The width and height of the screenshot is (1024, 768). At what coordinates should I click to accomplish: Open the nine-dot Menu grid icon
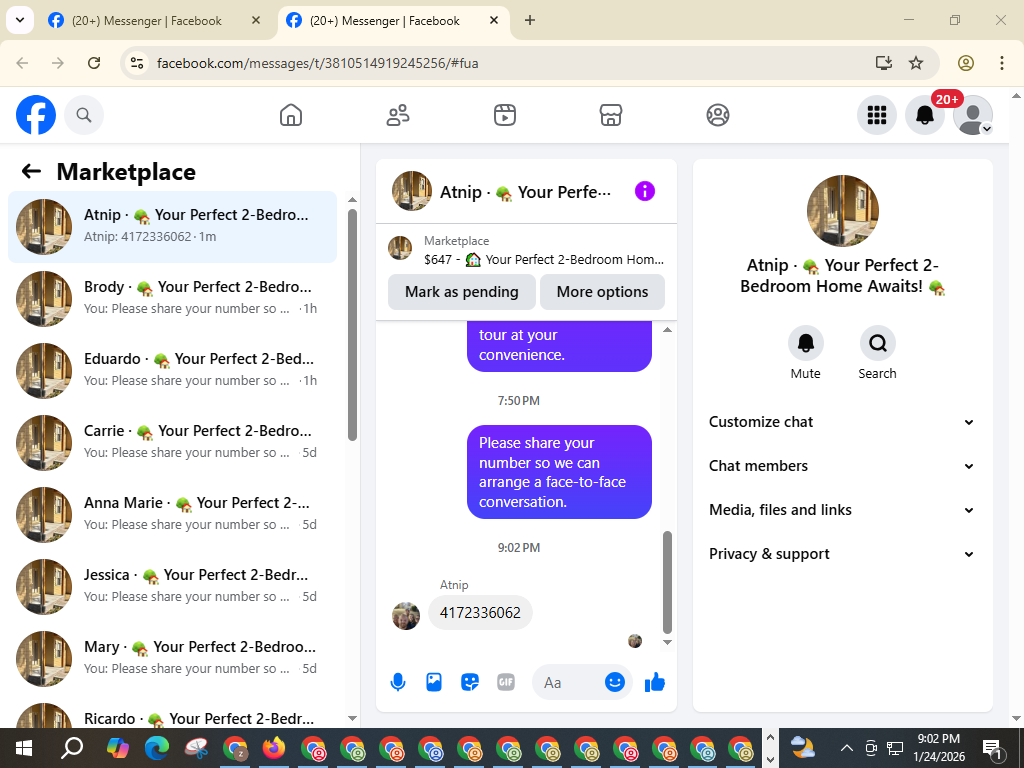(876, 115)
